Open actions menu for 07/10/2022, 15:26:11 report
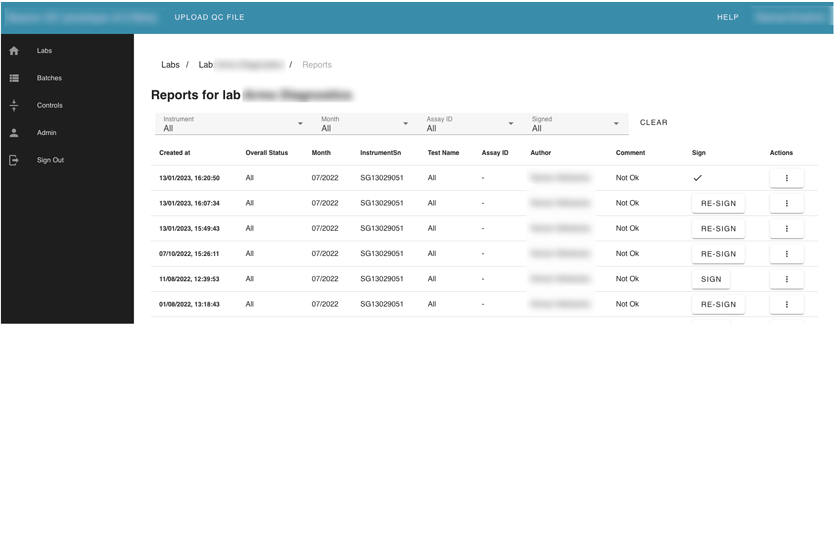Image resolution: width=834 pixels, height=533 pixels. [786, 254]
